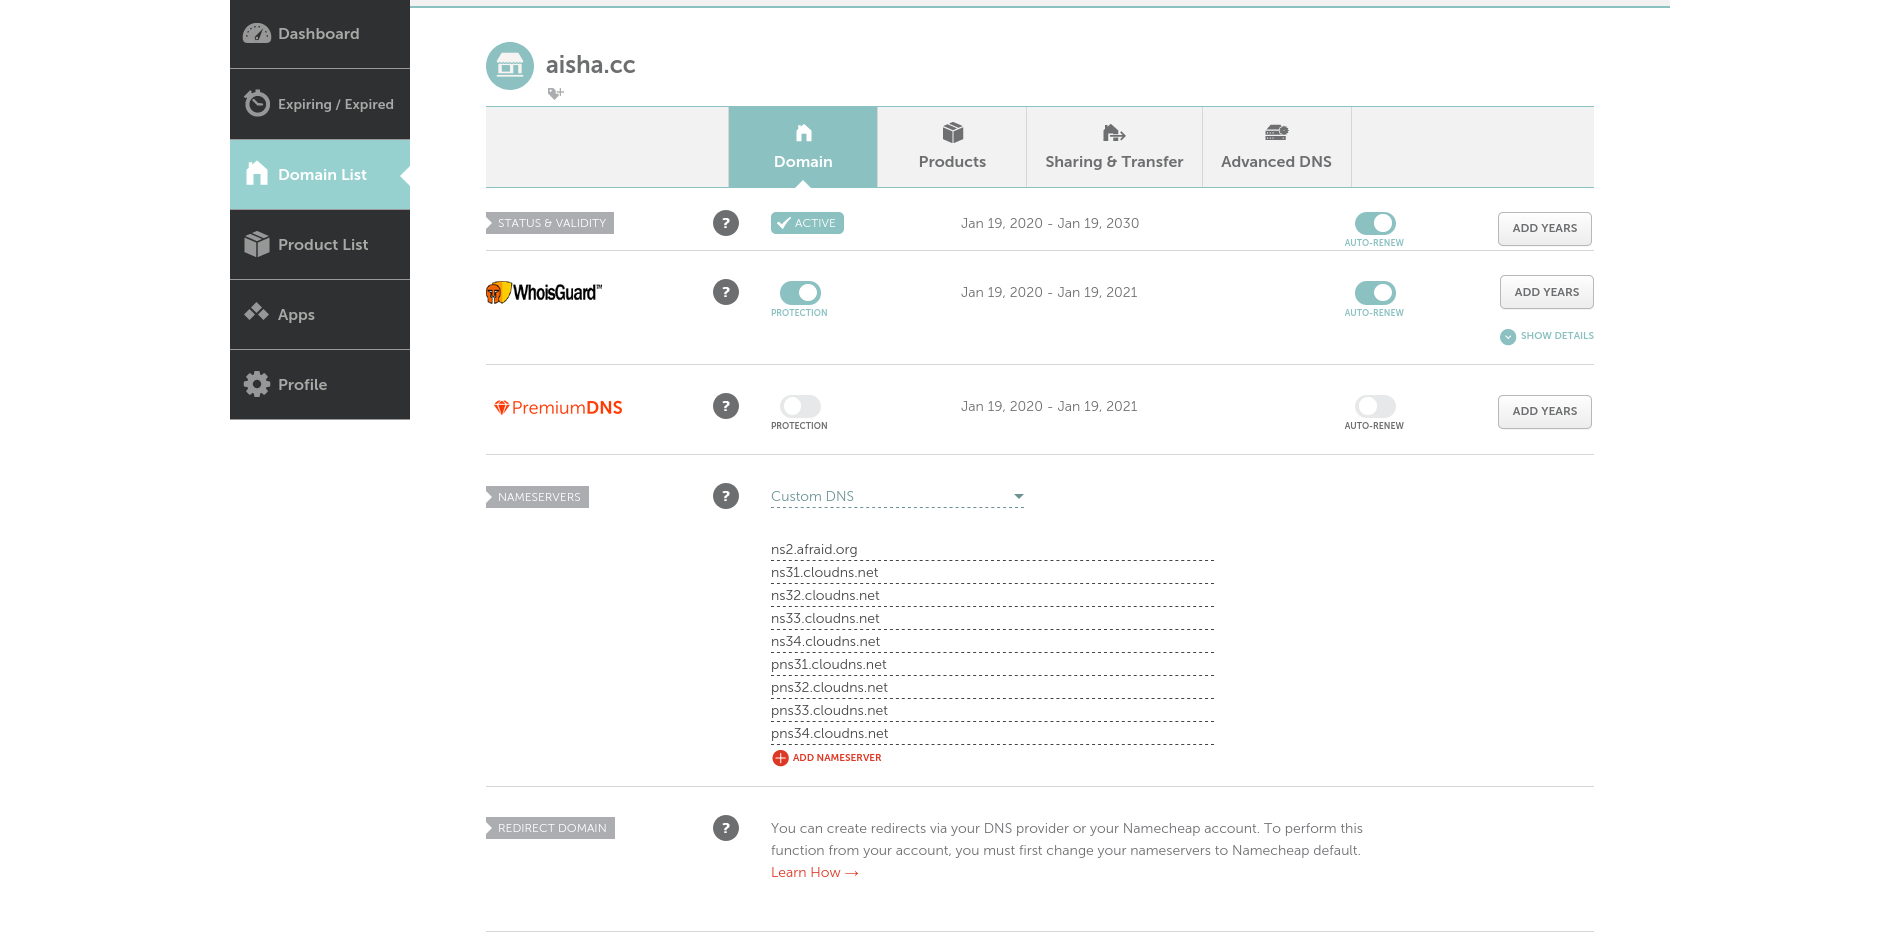Open the WhoisGuard help question mark
1893x942 pixels.
[725, 292]
